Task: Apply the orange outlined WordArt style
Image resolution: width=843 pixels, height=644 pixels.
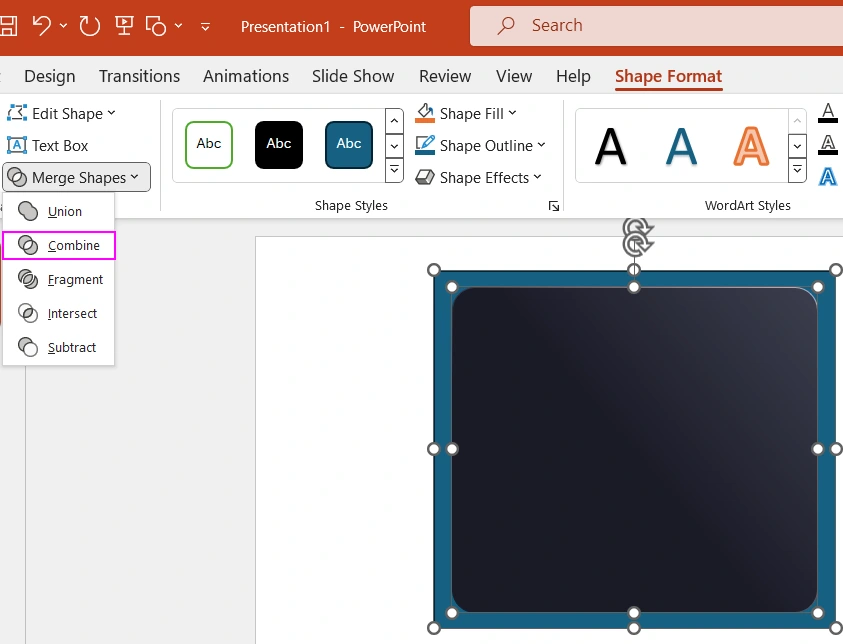Action: point(751,145)
